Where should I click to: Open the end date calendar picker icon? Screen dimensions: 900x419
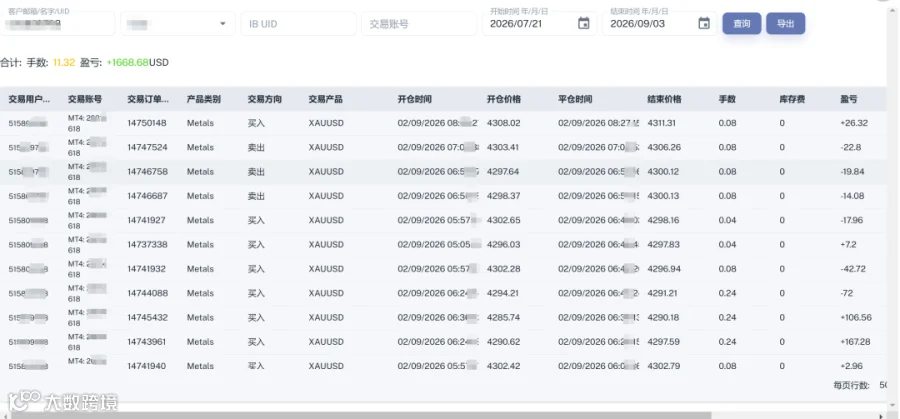[x=704, y=24]
